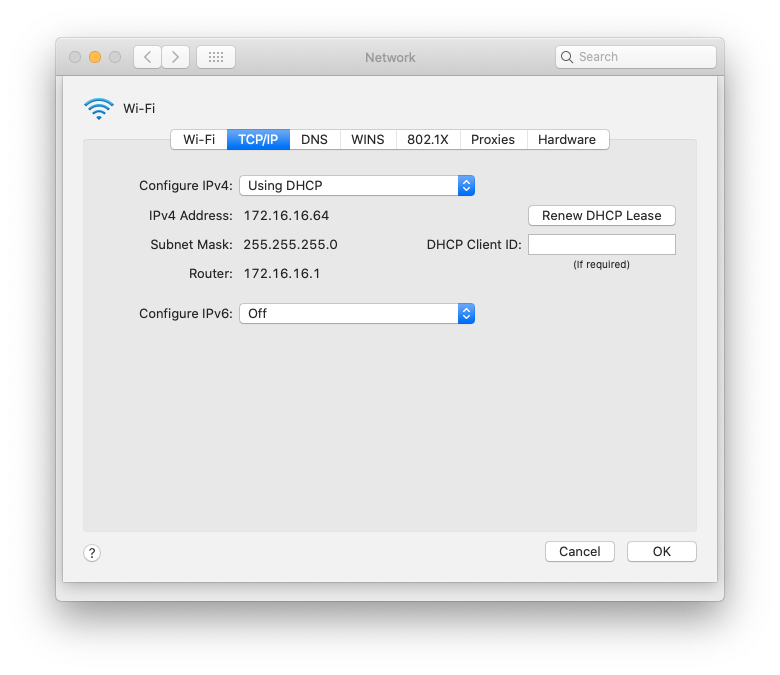Open the Hardware tab
Screen dimensions: 780x675
coord(567,139)
